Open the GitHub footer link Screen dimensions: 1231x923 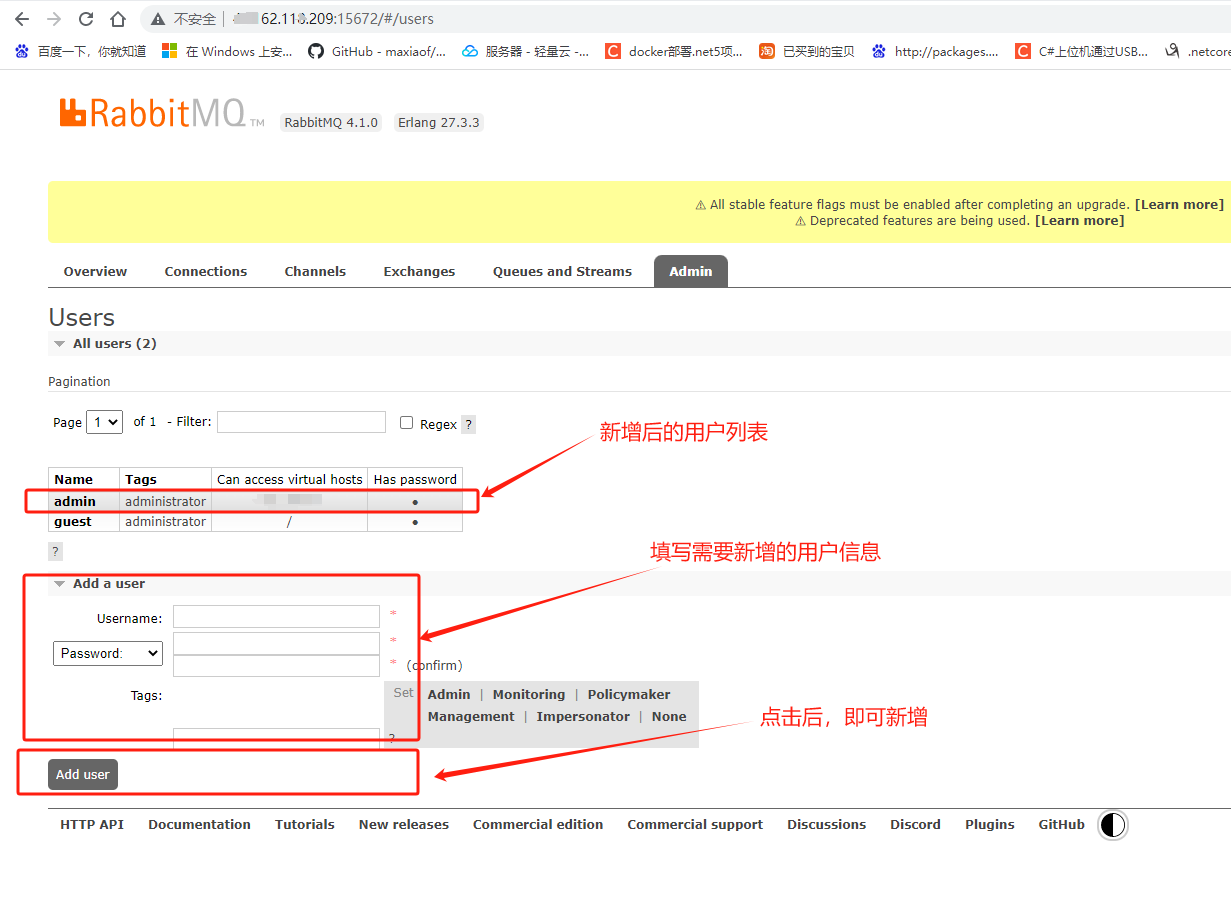[1061, 824]
